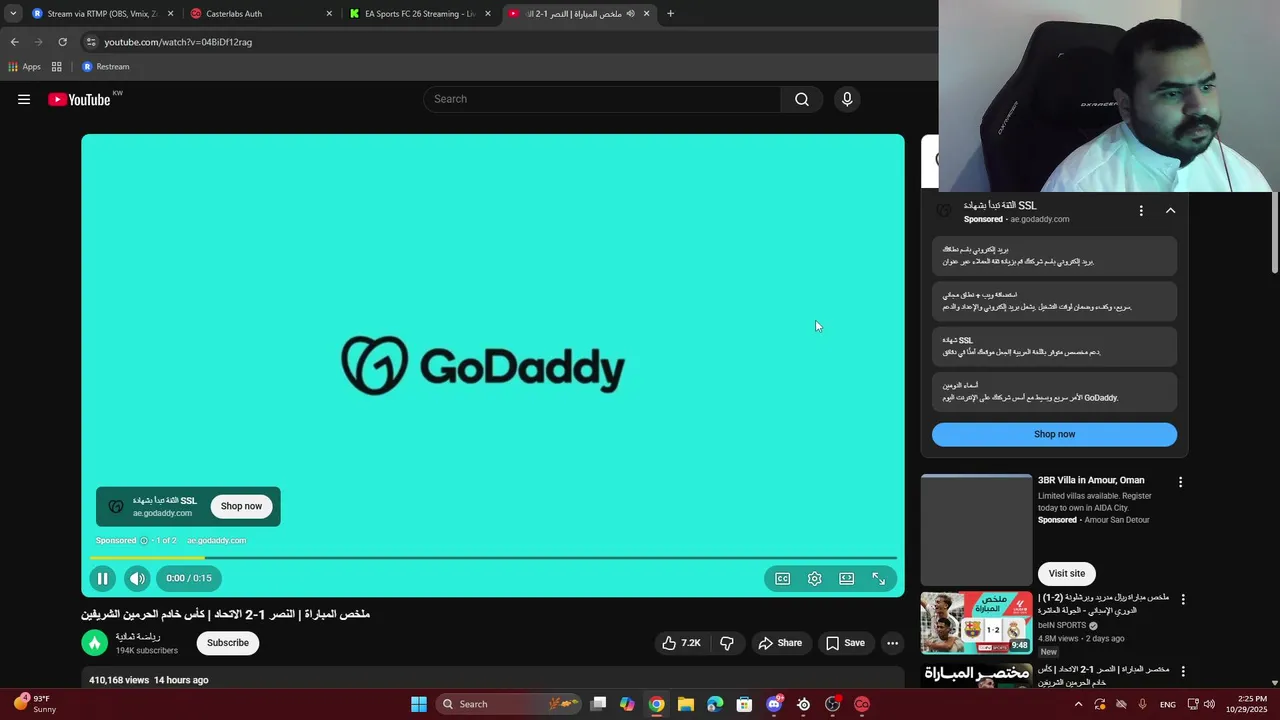Pause the video ad

[102, 578]
